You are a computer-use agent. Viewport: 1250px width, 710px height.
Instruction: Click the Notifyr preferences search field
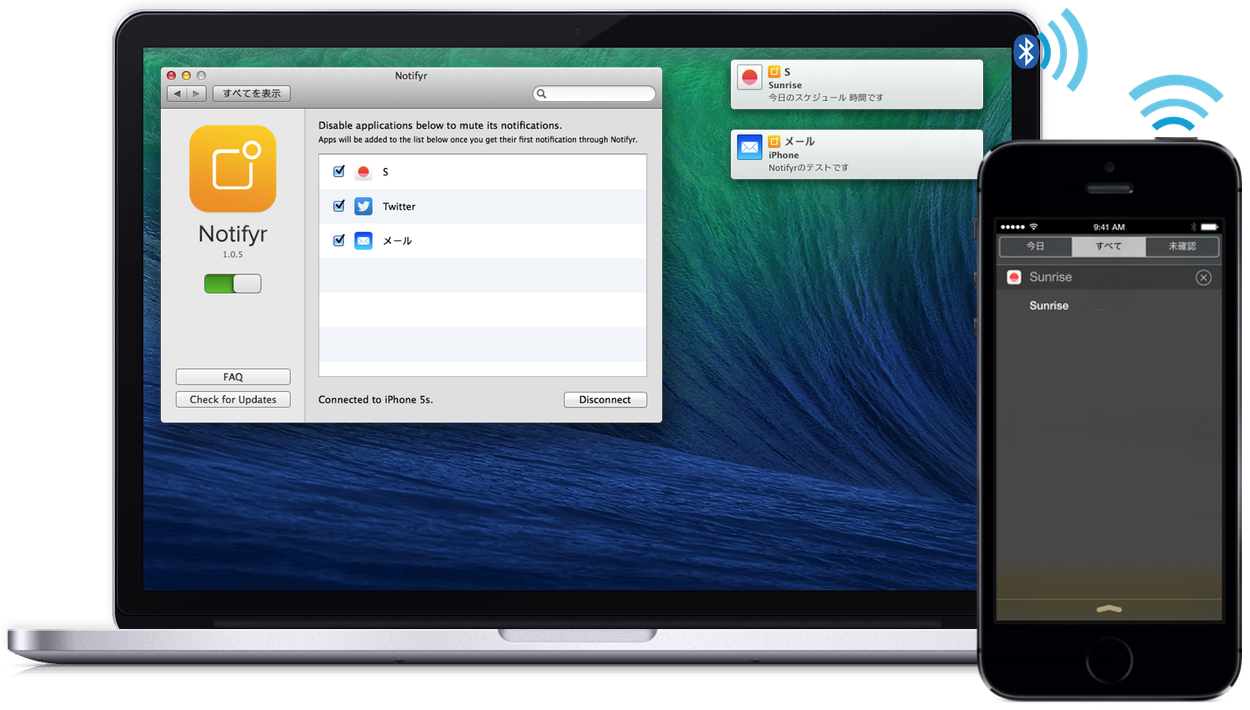tap(594, 94)
